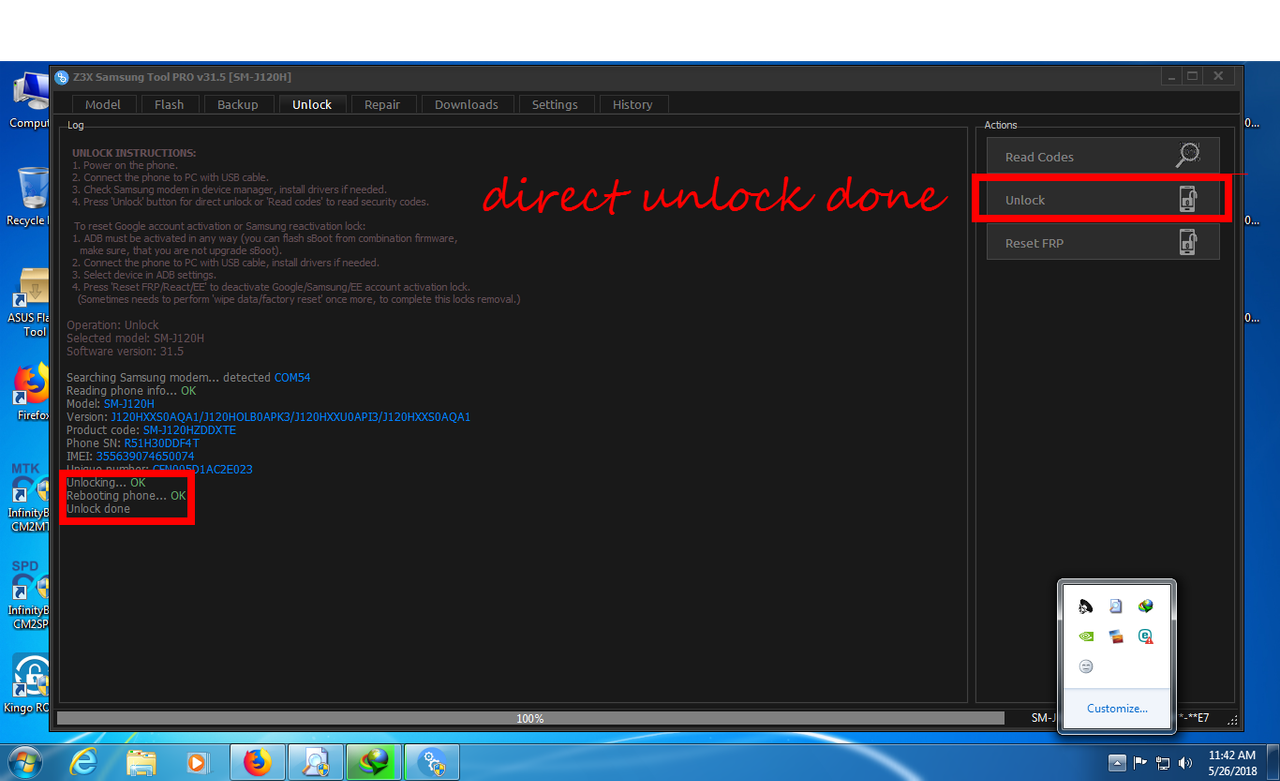This screenshot has height=781, width=1280.
Task: Click the COM54 port text in log
Action: click(x=292, y=377)
